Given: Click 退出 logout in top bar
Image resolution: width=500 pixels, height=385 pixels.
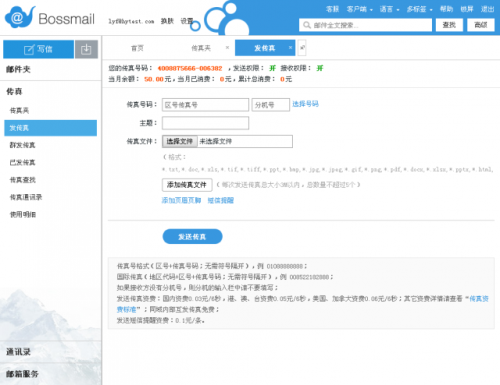Looking at the screenshot, I should [487, 9].
